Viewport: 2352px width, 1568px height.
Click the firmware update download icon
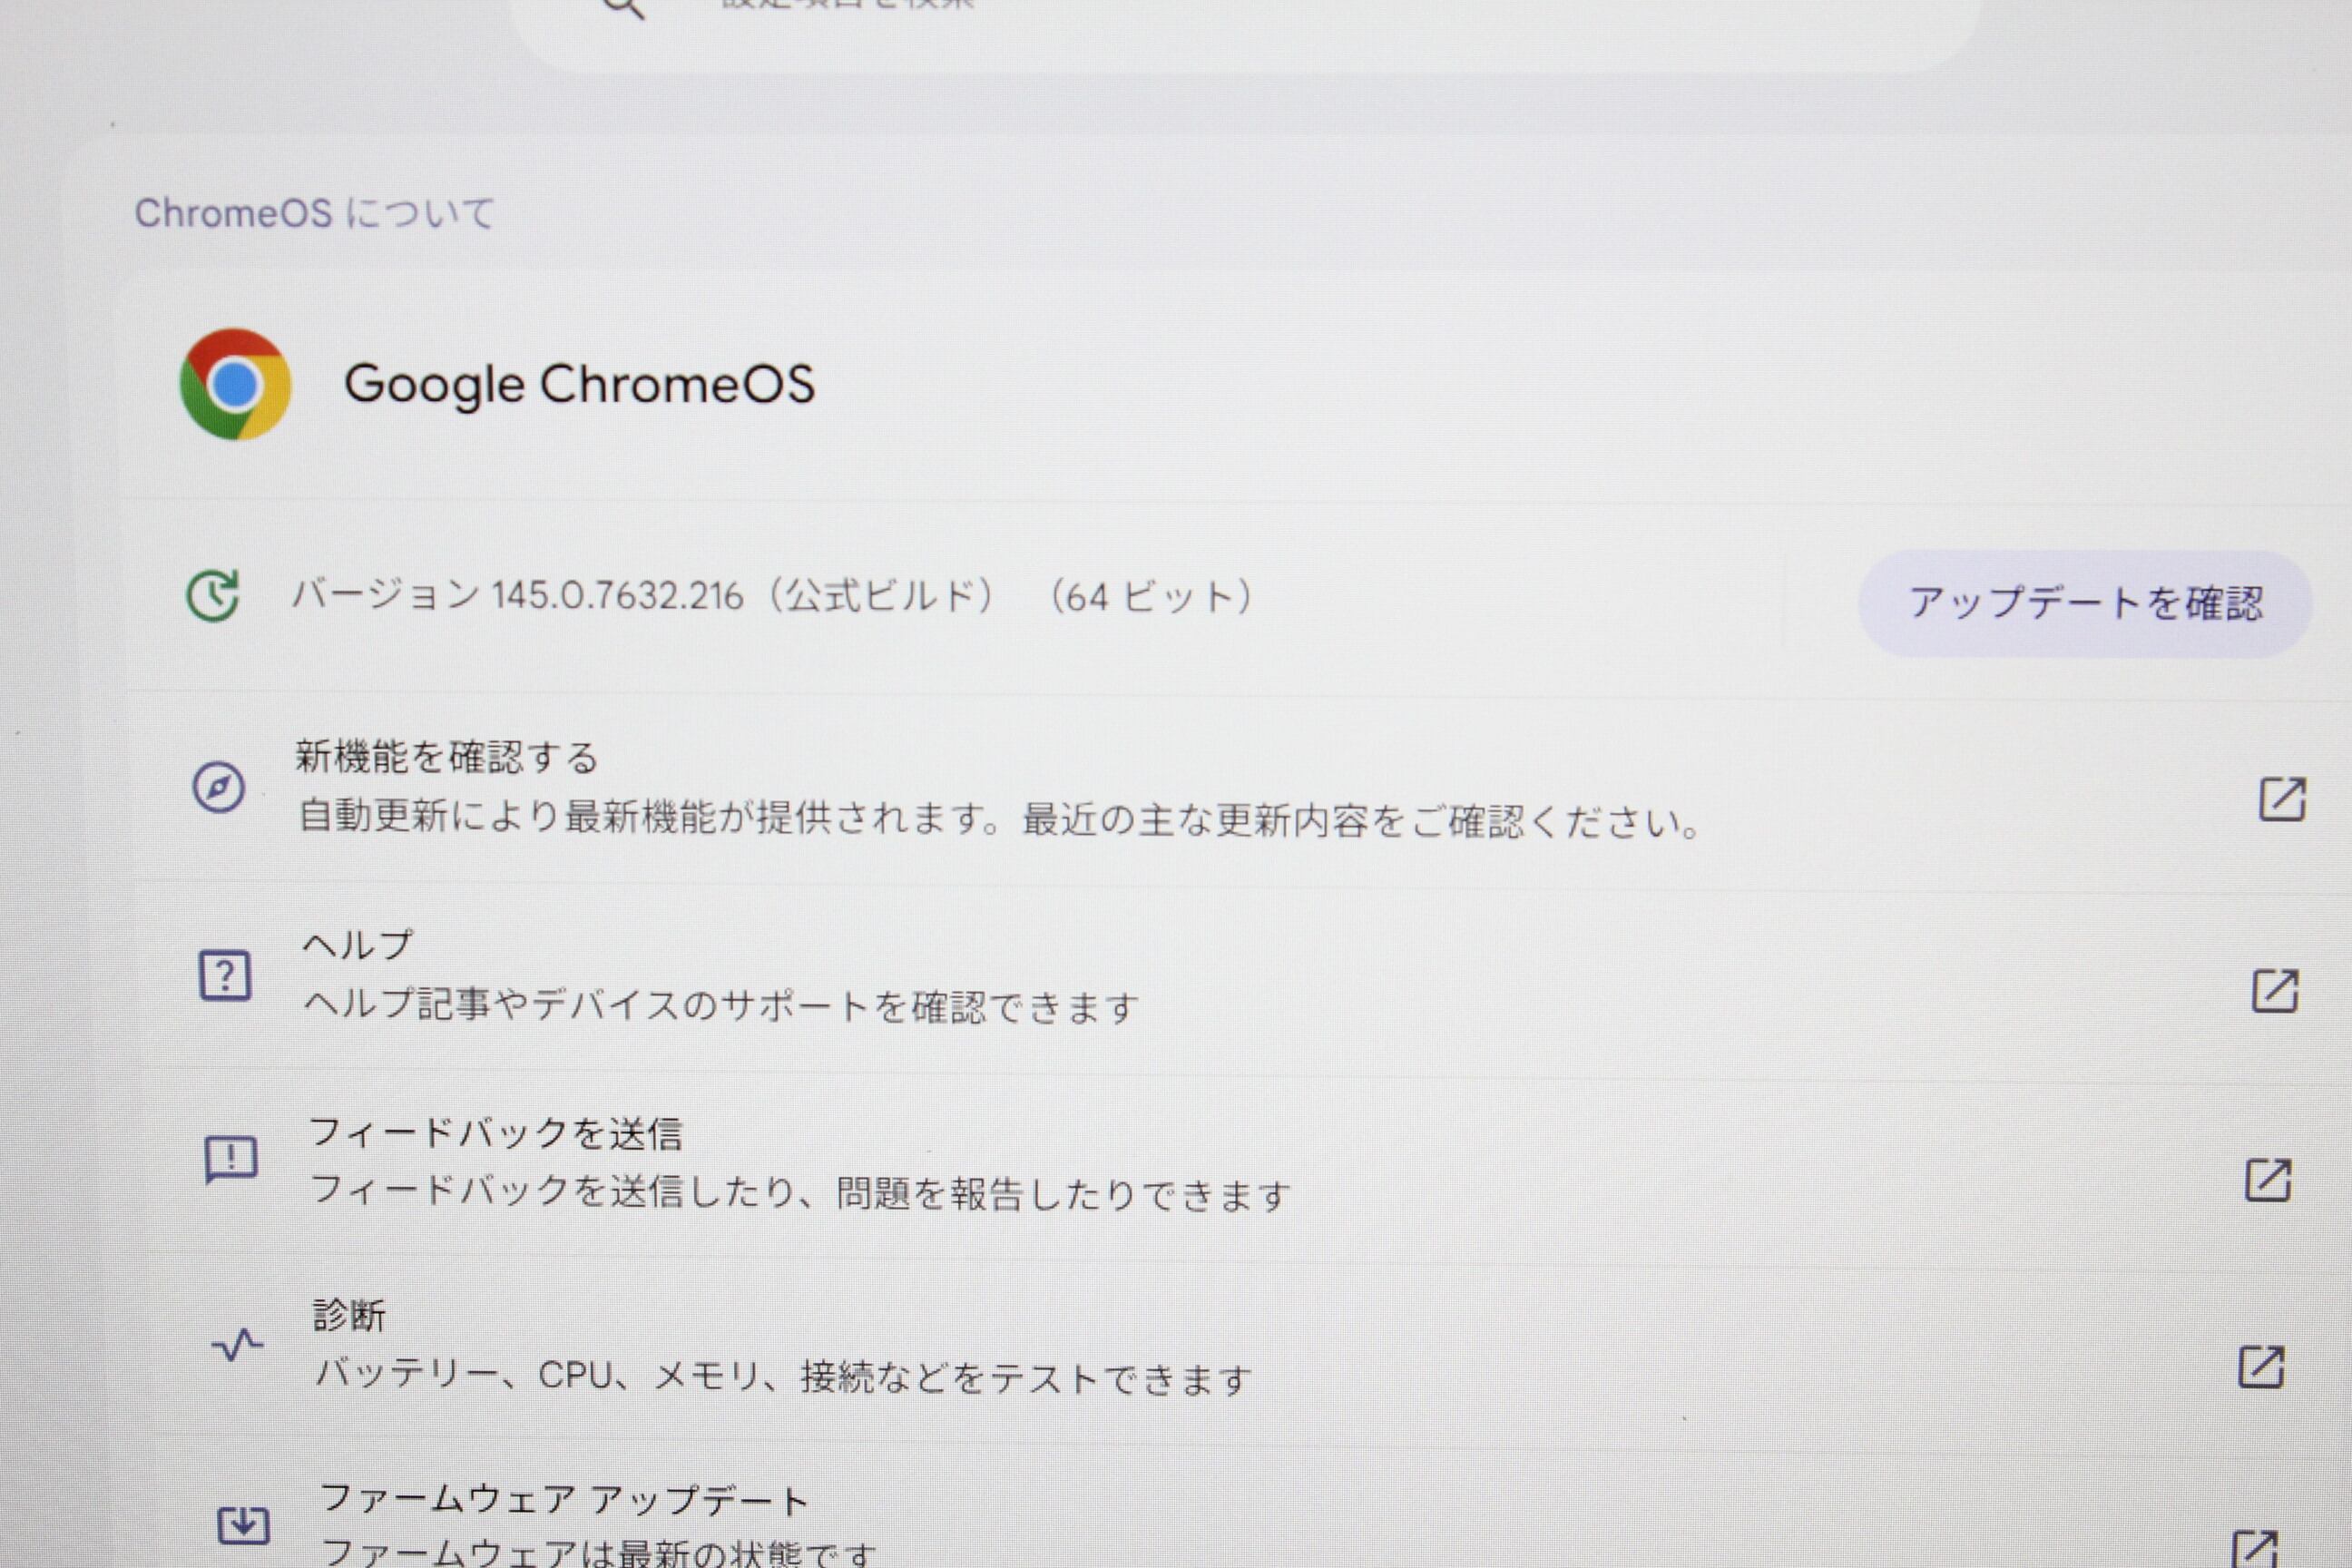click(x=243, y=1525)
